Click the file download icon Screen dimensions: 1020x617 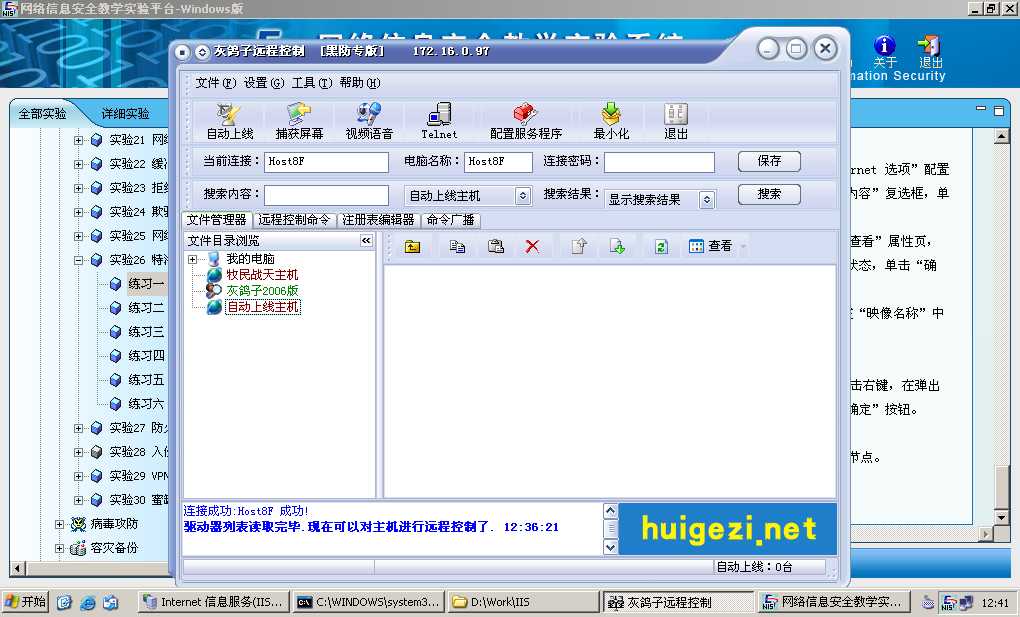pyautogui.click(x=617, y=247)
